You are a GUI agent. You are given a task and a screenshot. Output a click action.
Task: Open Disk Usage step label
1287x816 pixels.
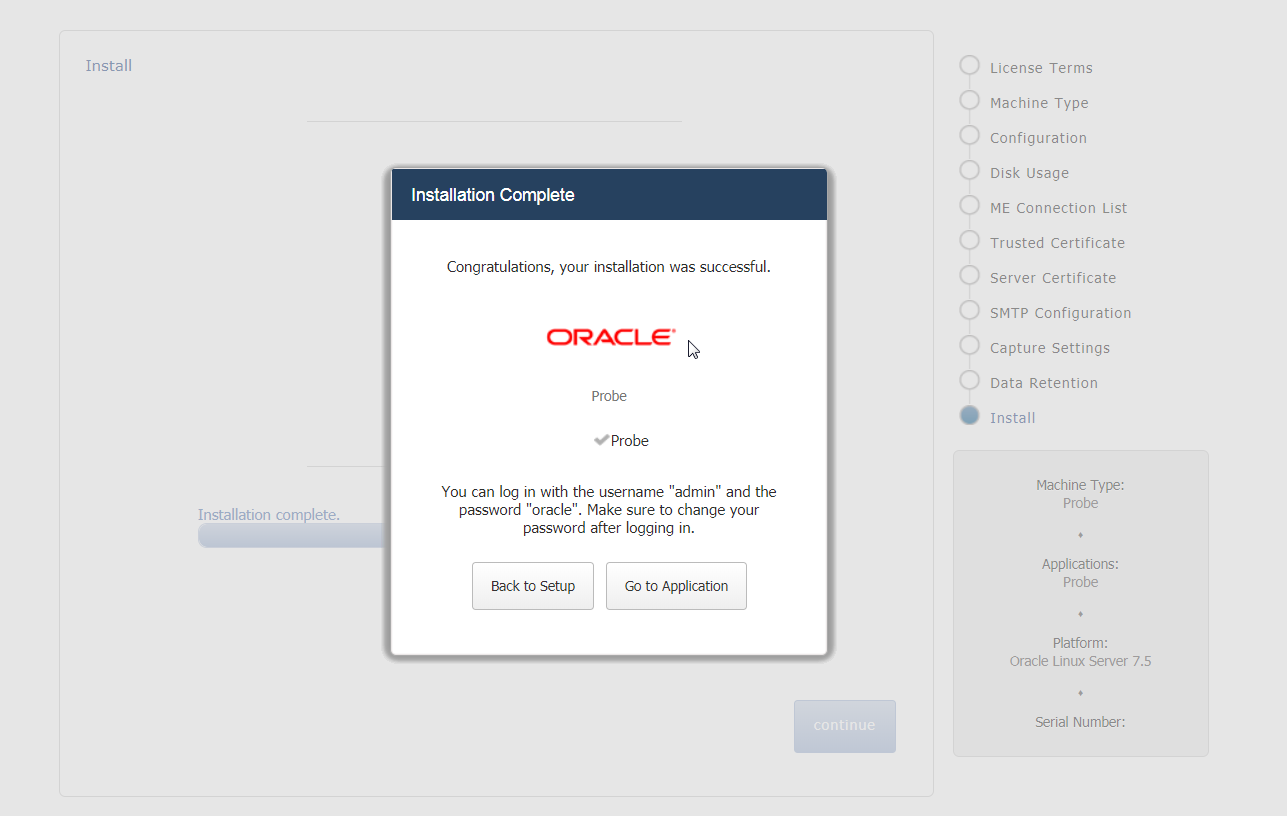(1029, 173)
